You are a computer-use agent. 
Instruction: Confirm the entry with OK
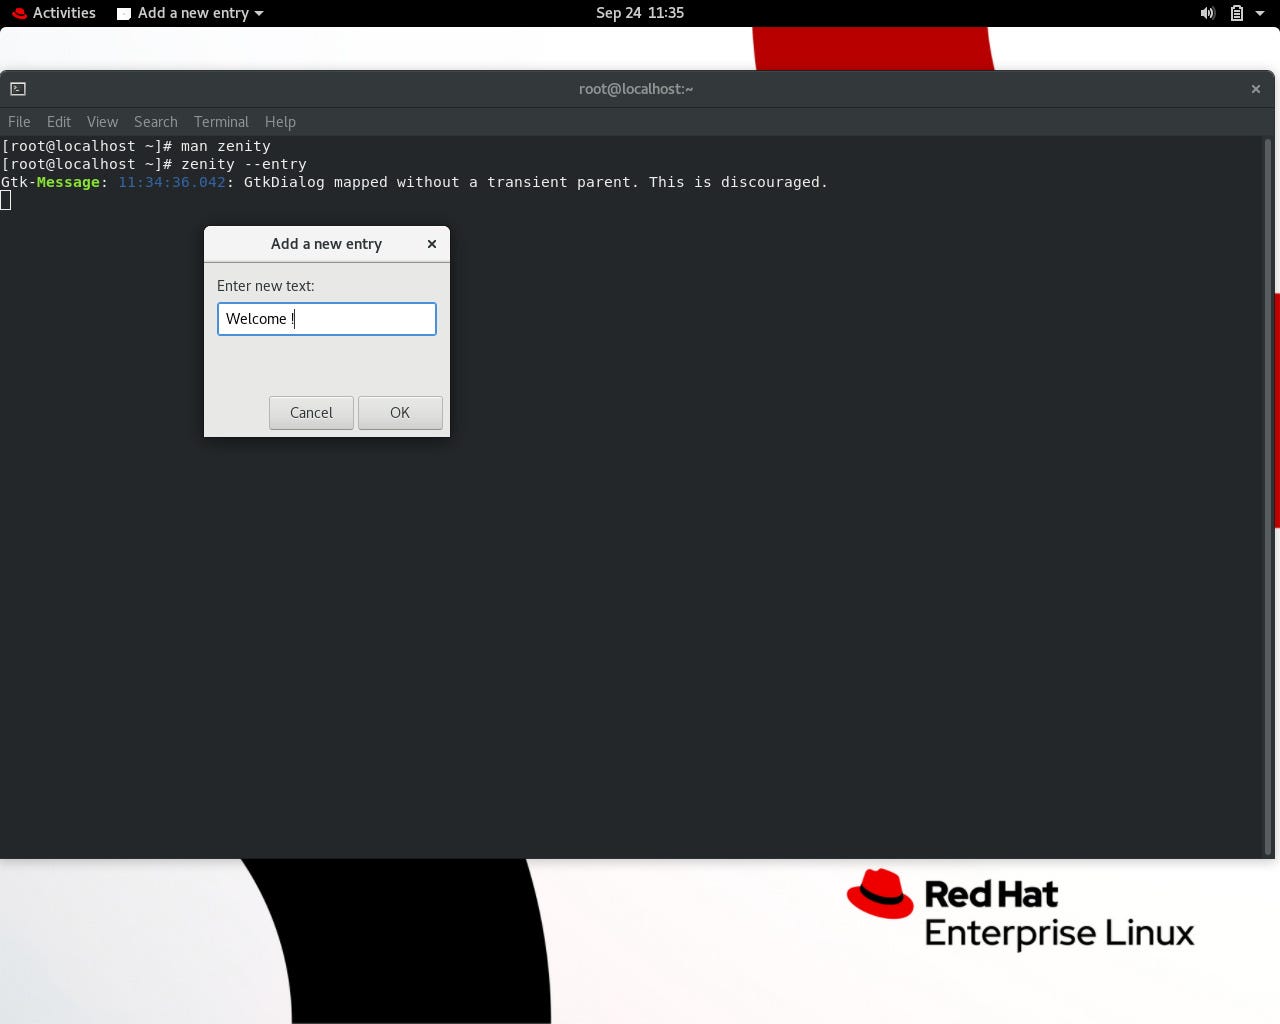pyautogui.click(x=399, y=412)
